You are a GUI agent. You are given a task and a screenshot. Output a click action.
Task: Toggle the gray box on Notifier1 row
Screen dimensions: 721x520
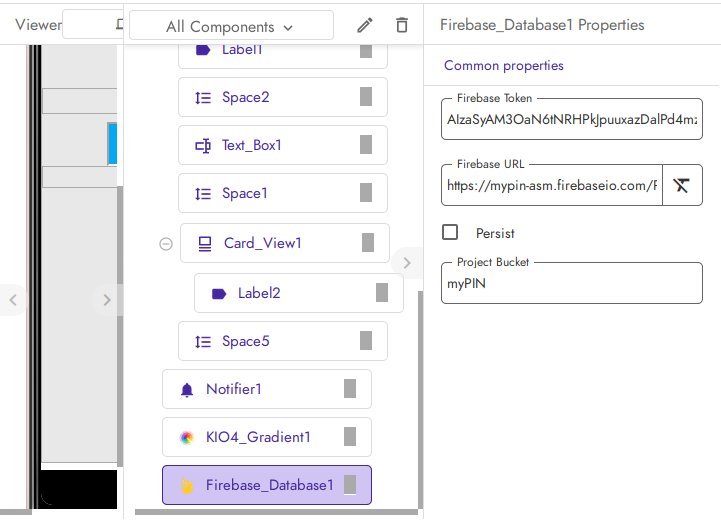click(350, 389)
